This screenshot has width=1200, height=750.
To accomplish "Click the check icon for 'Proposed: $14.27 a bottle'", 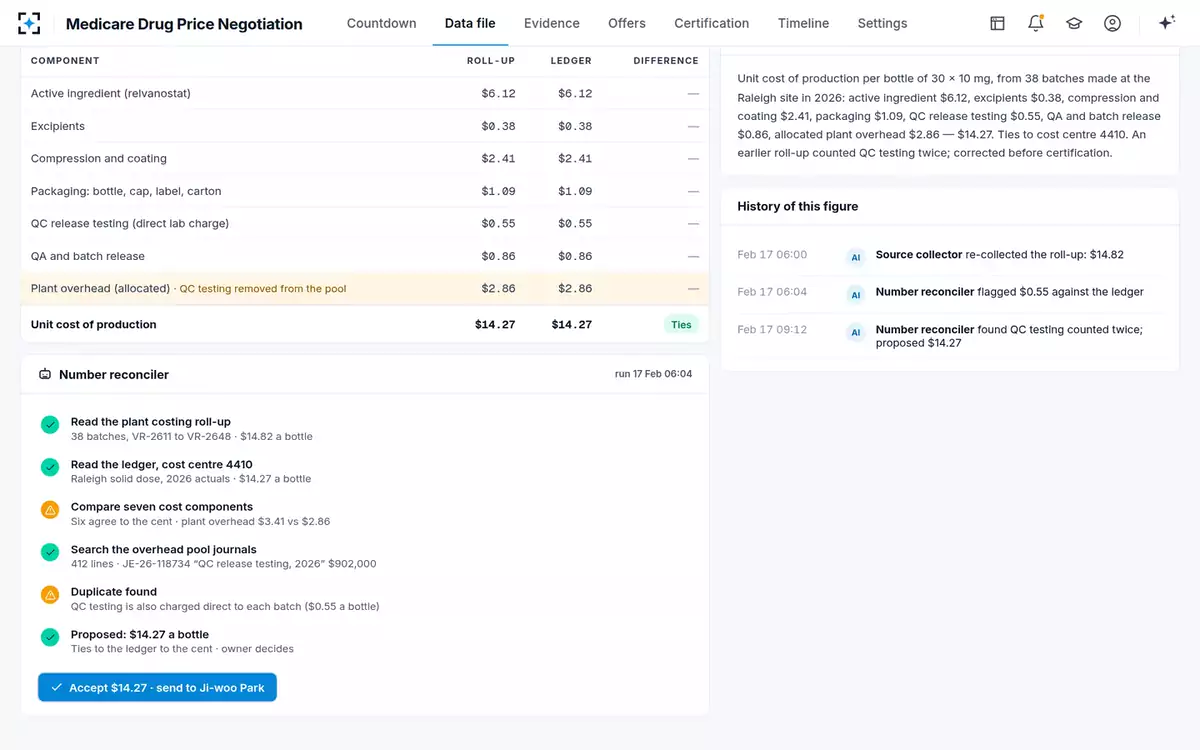I will 50,637.
